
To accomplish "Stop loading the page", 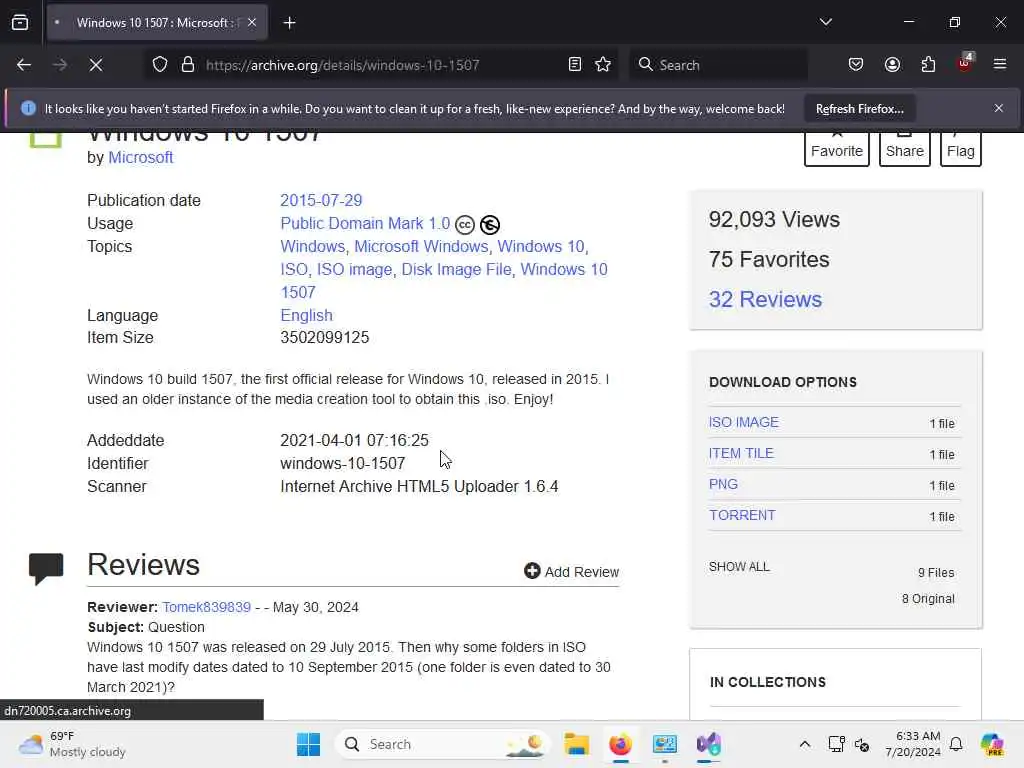I will [96, 65].
